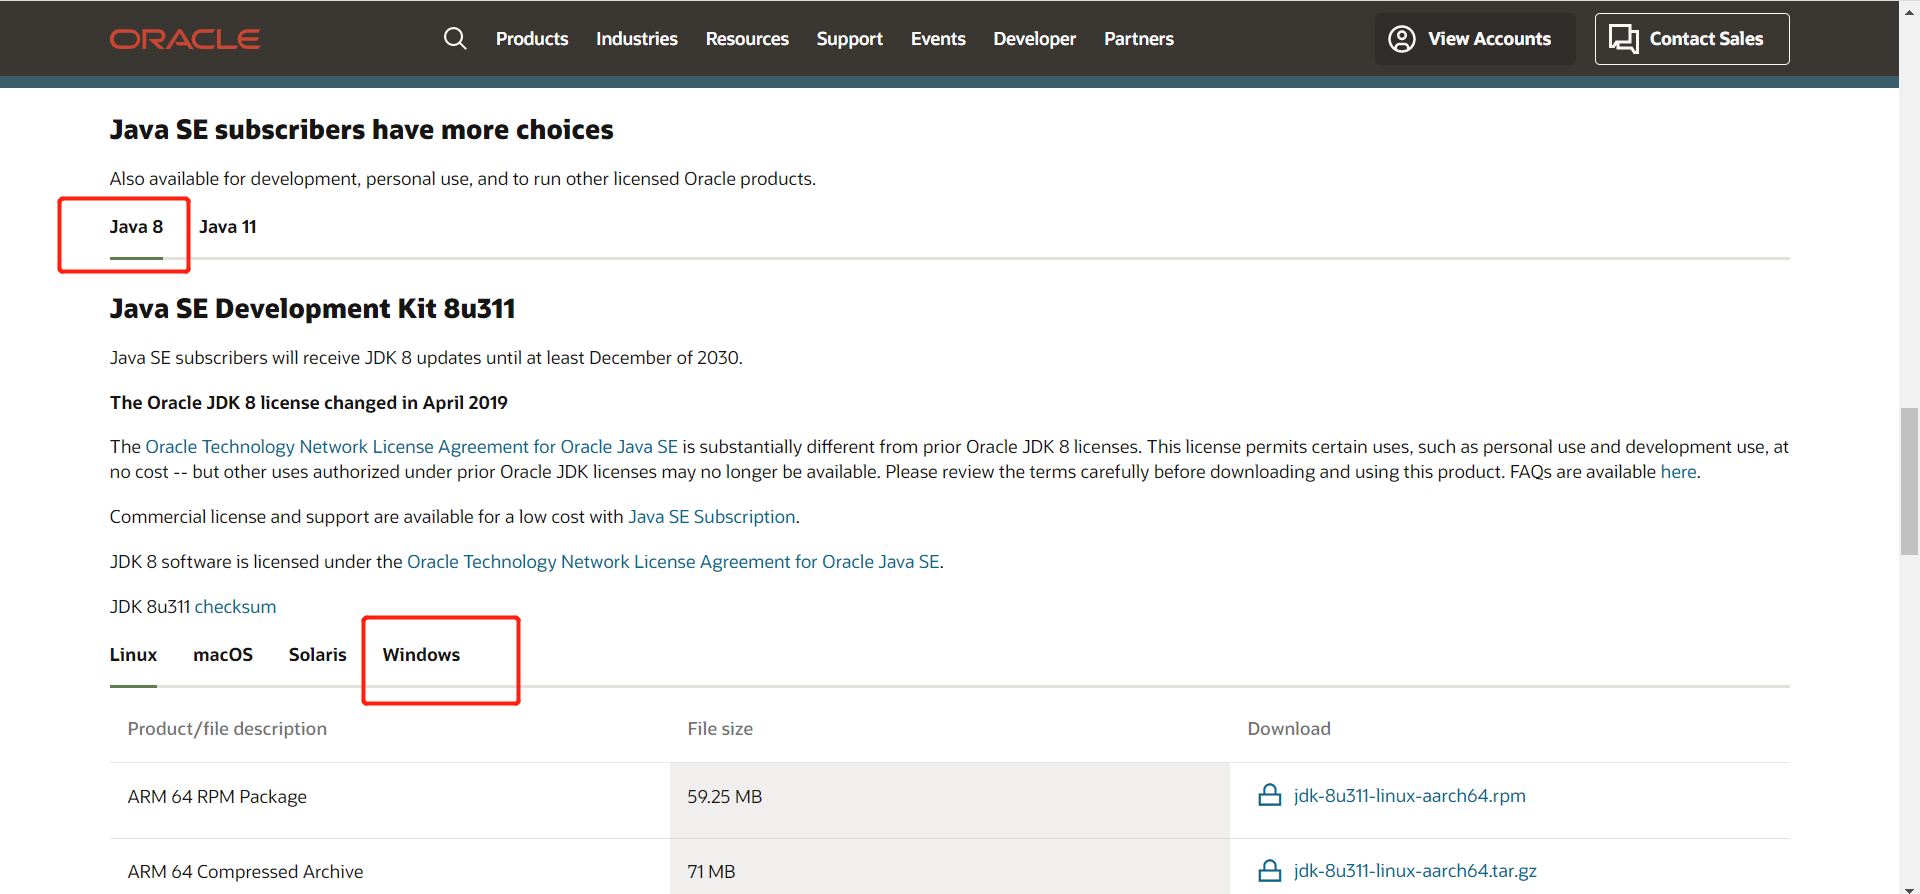Open the Partners menu
The image size is (1920, 894).
click(x=1139, y=39)
